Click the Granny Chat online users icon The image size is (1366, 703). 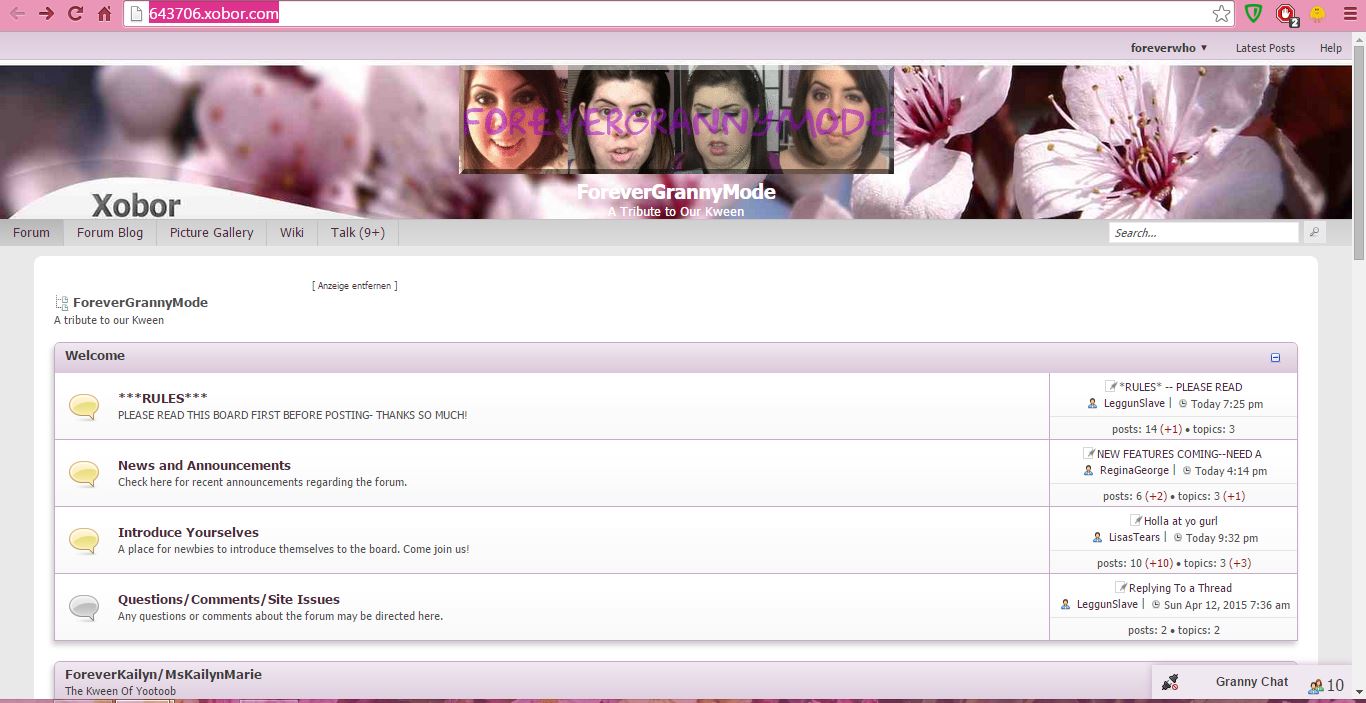(1315, 685)
